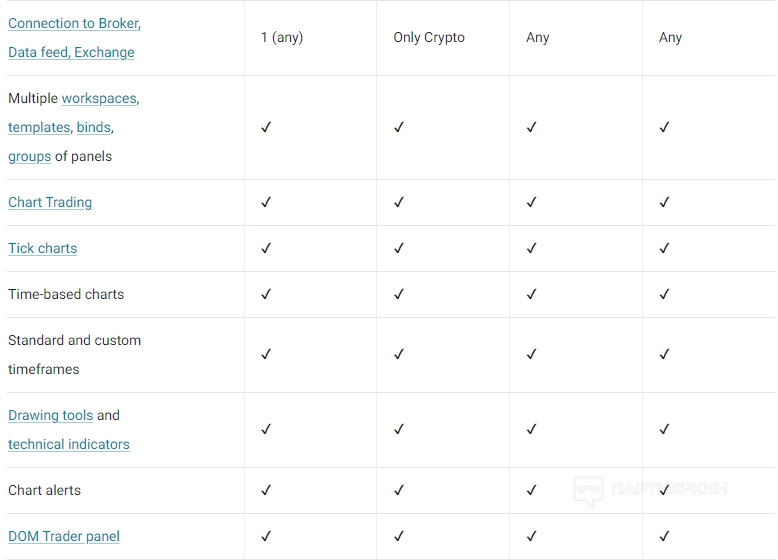The height and width of the screenshot is (560, 778).
Task: Open the Data feed, Exchange link
Action: pos(71,52)
